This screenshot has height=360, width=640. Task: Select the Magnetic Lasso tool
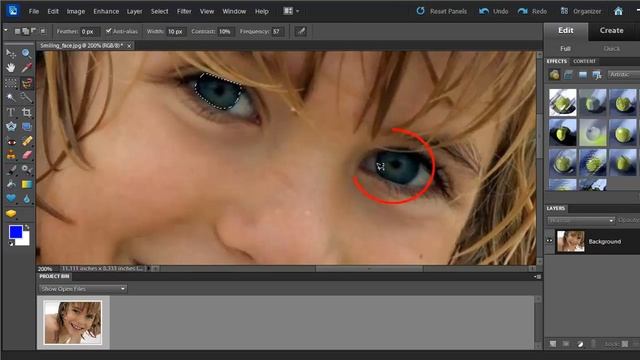point(26,83)
